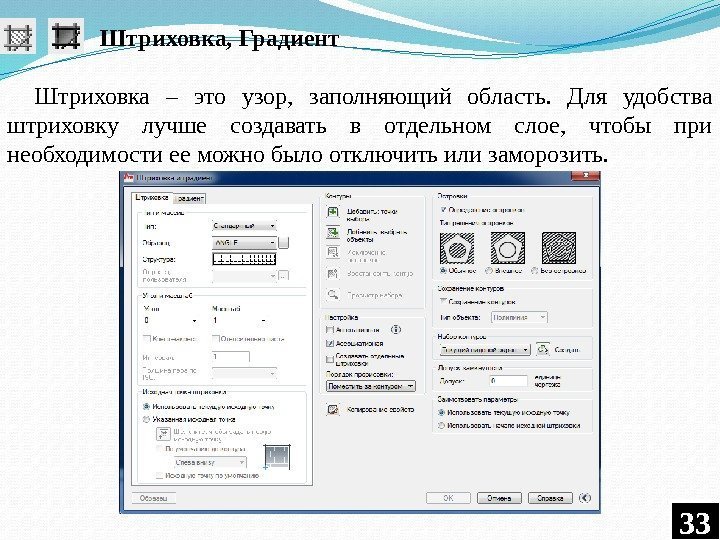Viewport: 720px width, 540px height.
Task: Toggle Create separate hatches checkbox
Action: (x=330, y=359)
